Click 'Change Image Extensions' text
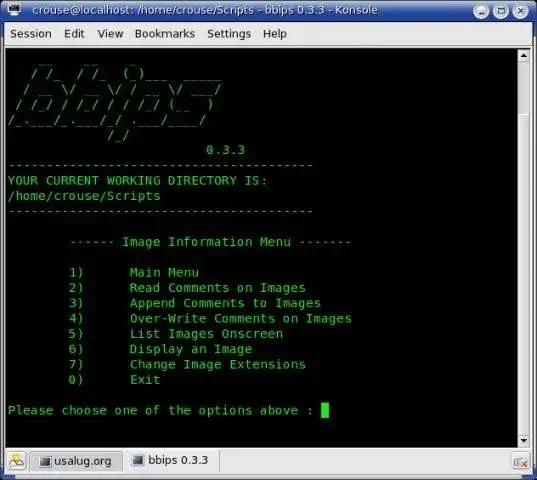This screenshot has width=537, height=480. 217,365
